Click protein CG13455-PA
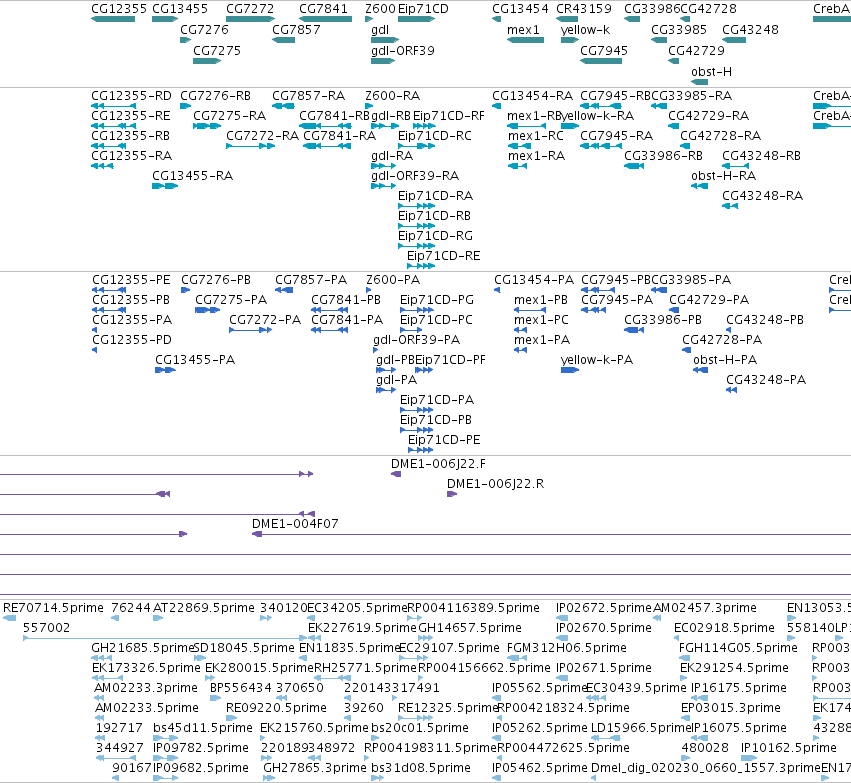The width and height of the screenshot is (851, 783). 165,371
